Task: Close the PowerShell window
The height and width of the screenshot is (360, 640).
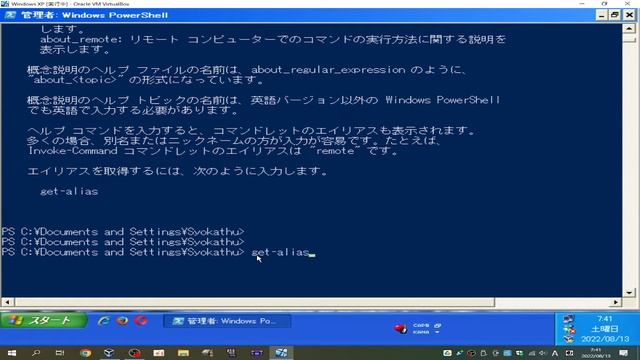Action: click(x=629, y=15)
